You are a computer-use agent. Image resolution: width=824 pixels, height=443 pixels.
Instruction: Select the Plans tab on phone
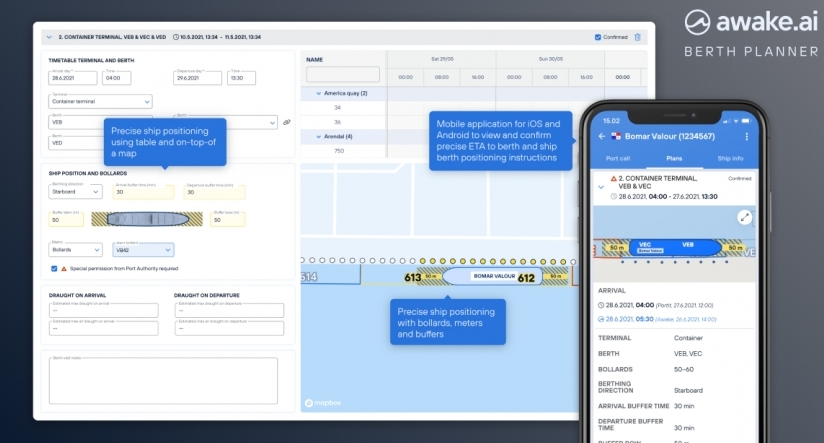point(674,159)
